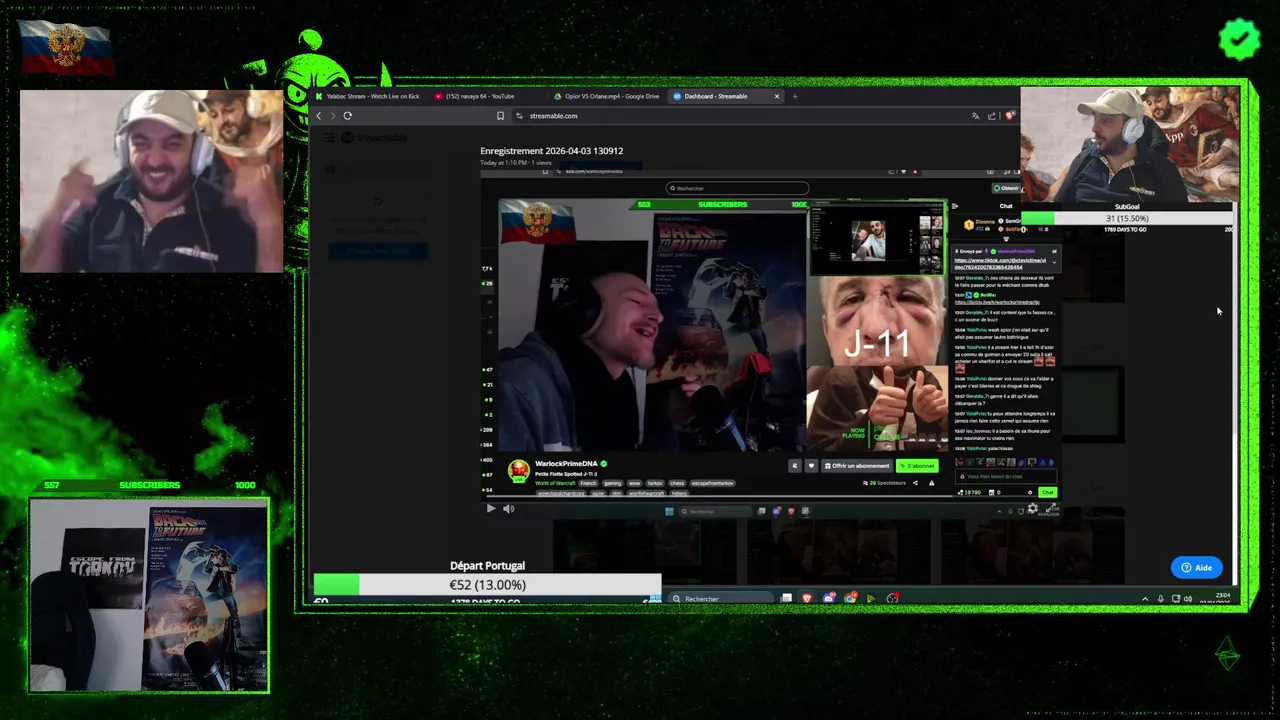Click the green Chat send button
The height and width of the screenshot is (720, 1280).
pos(1047,492)
